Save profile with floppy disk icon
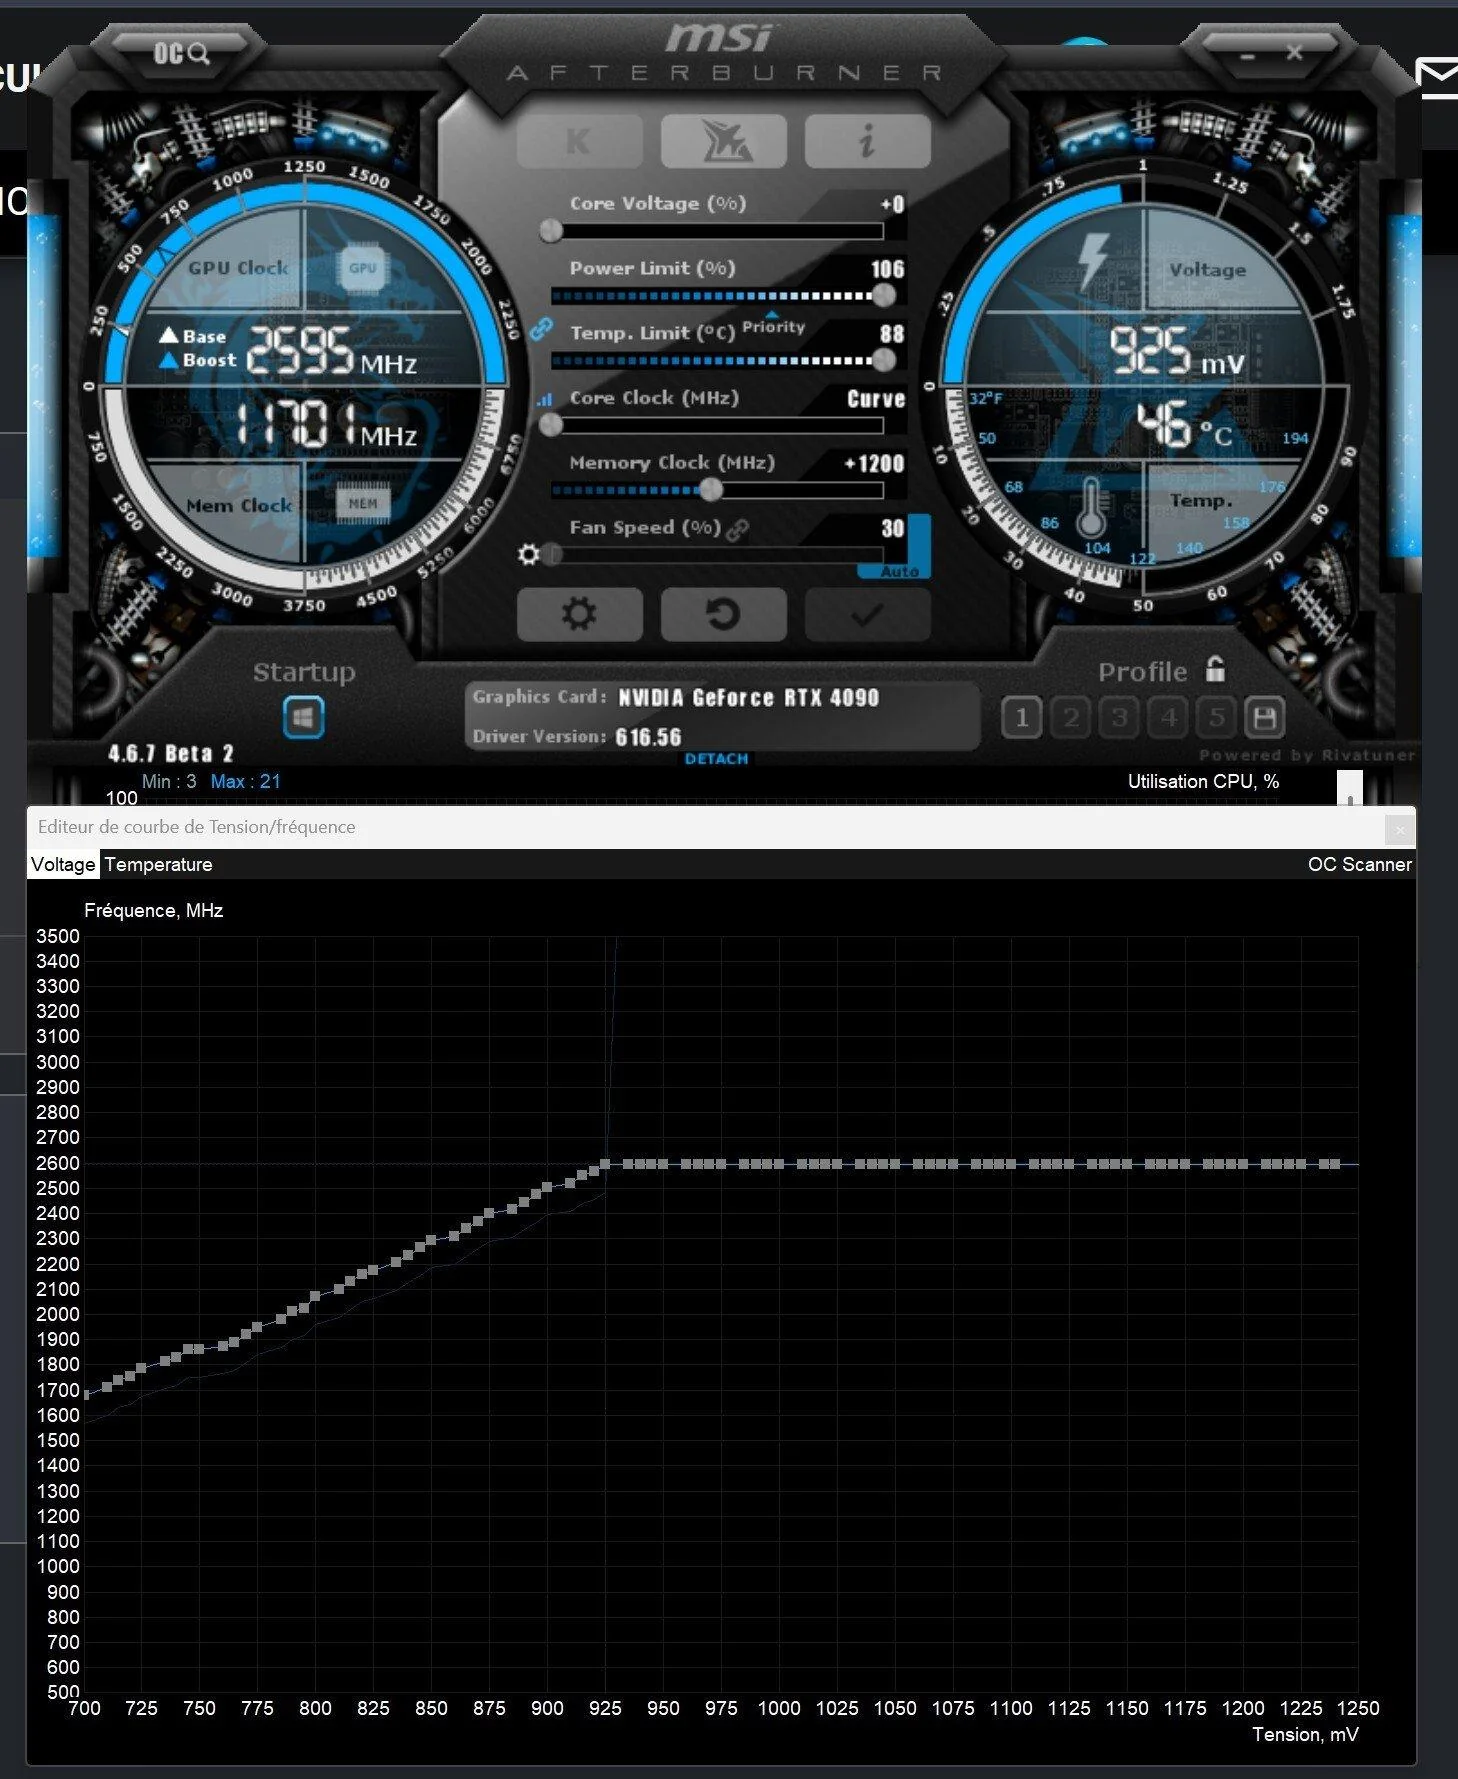Screen dimensions: 1458x1779 tap(1264, 717)
